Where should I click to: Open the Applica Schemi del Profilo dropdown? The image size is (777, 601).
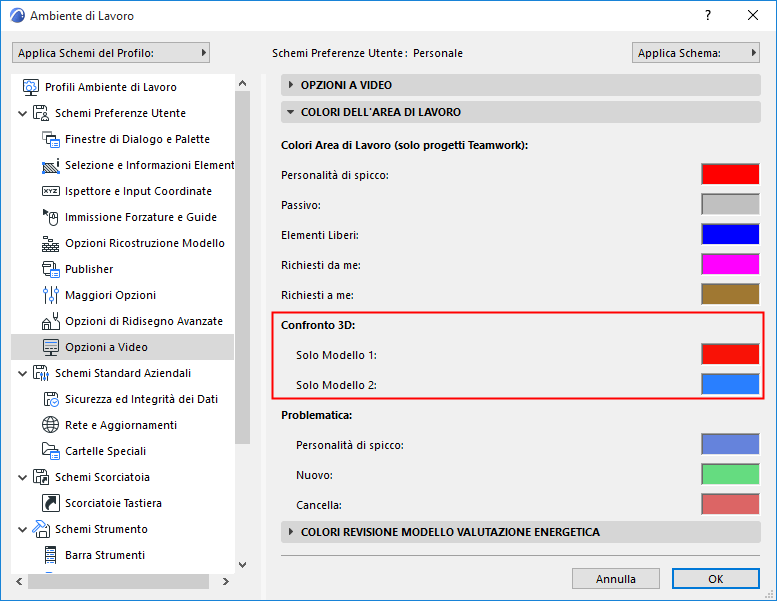pos(111,53)
